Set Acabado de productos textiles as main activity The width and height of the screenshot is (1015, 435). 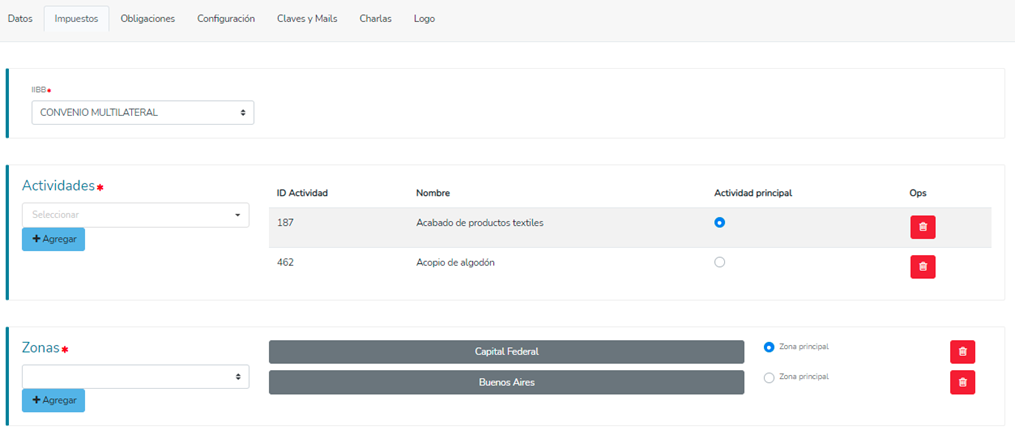pyautogui.click(x=719, y=222)
